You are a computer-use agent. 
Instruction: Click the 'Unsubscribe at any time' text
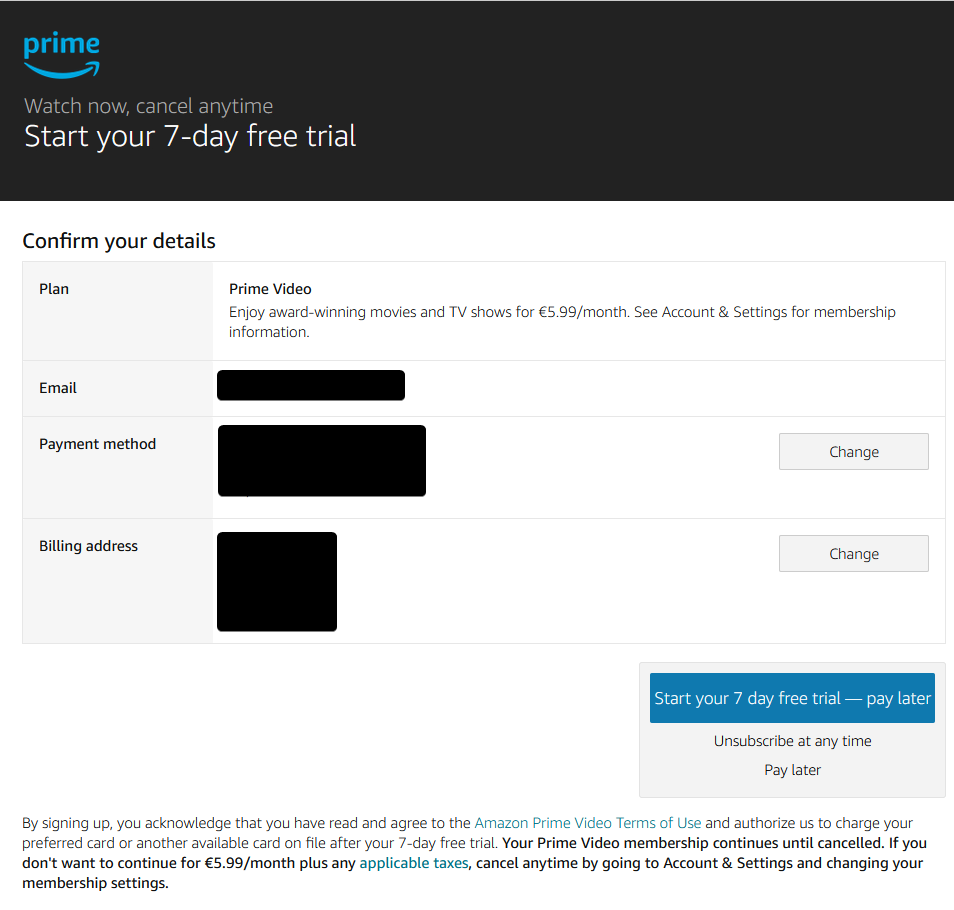pyautogui.click(x=792, y=741)
